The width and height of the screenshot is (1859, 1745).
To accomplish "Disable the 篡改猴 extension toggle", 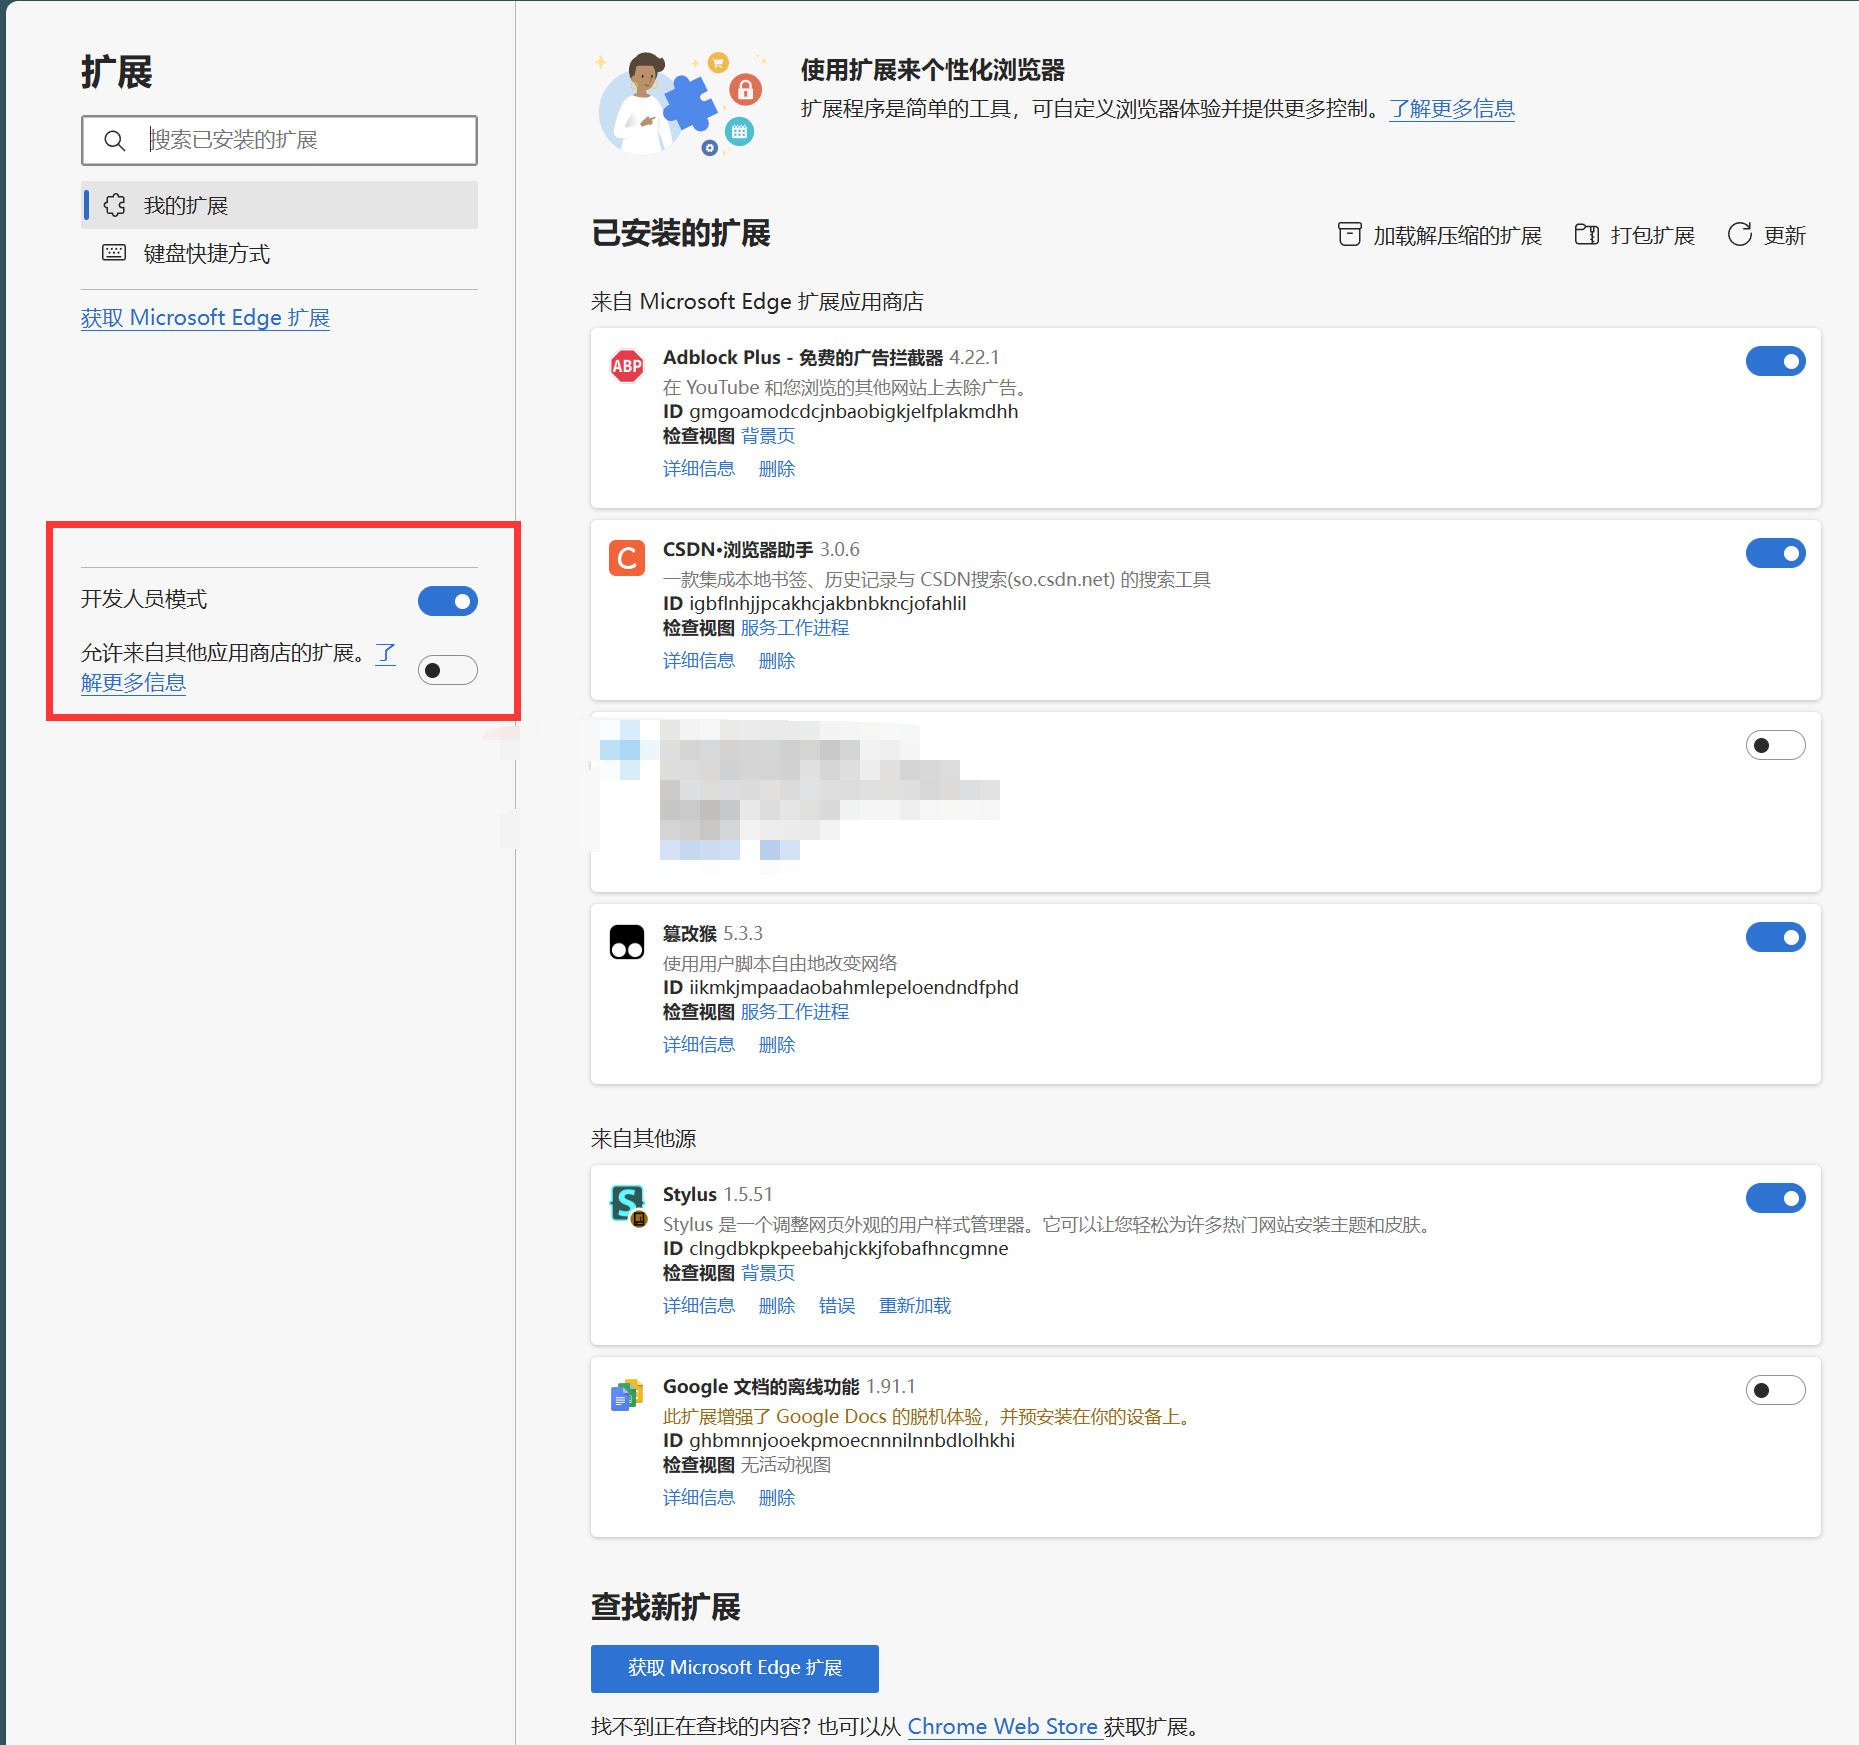I will click(x=1775, y=937).
